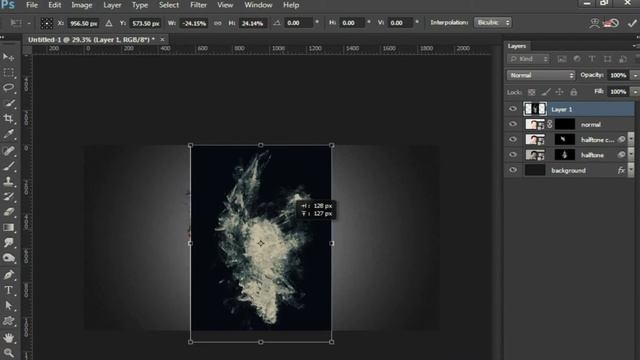Viewport: 640px width, 360px height.
Task: Select the History Brush tool
Action: (8, 196)
